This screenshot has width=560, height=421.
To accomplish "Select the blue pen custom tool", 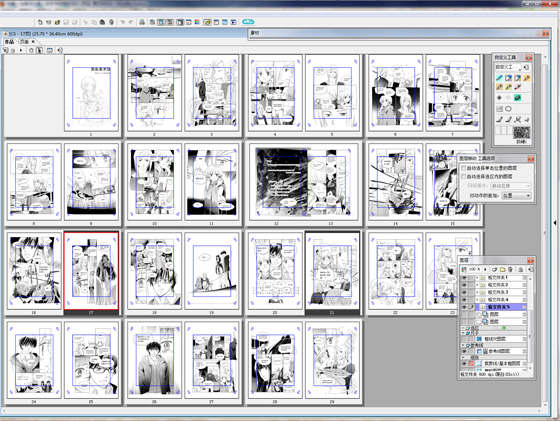I will (499, 77).
